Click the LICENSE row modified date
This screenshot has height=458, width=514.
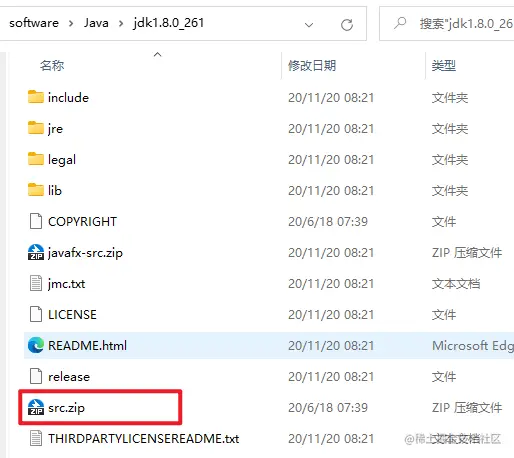pos(331,315)
